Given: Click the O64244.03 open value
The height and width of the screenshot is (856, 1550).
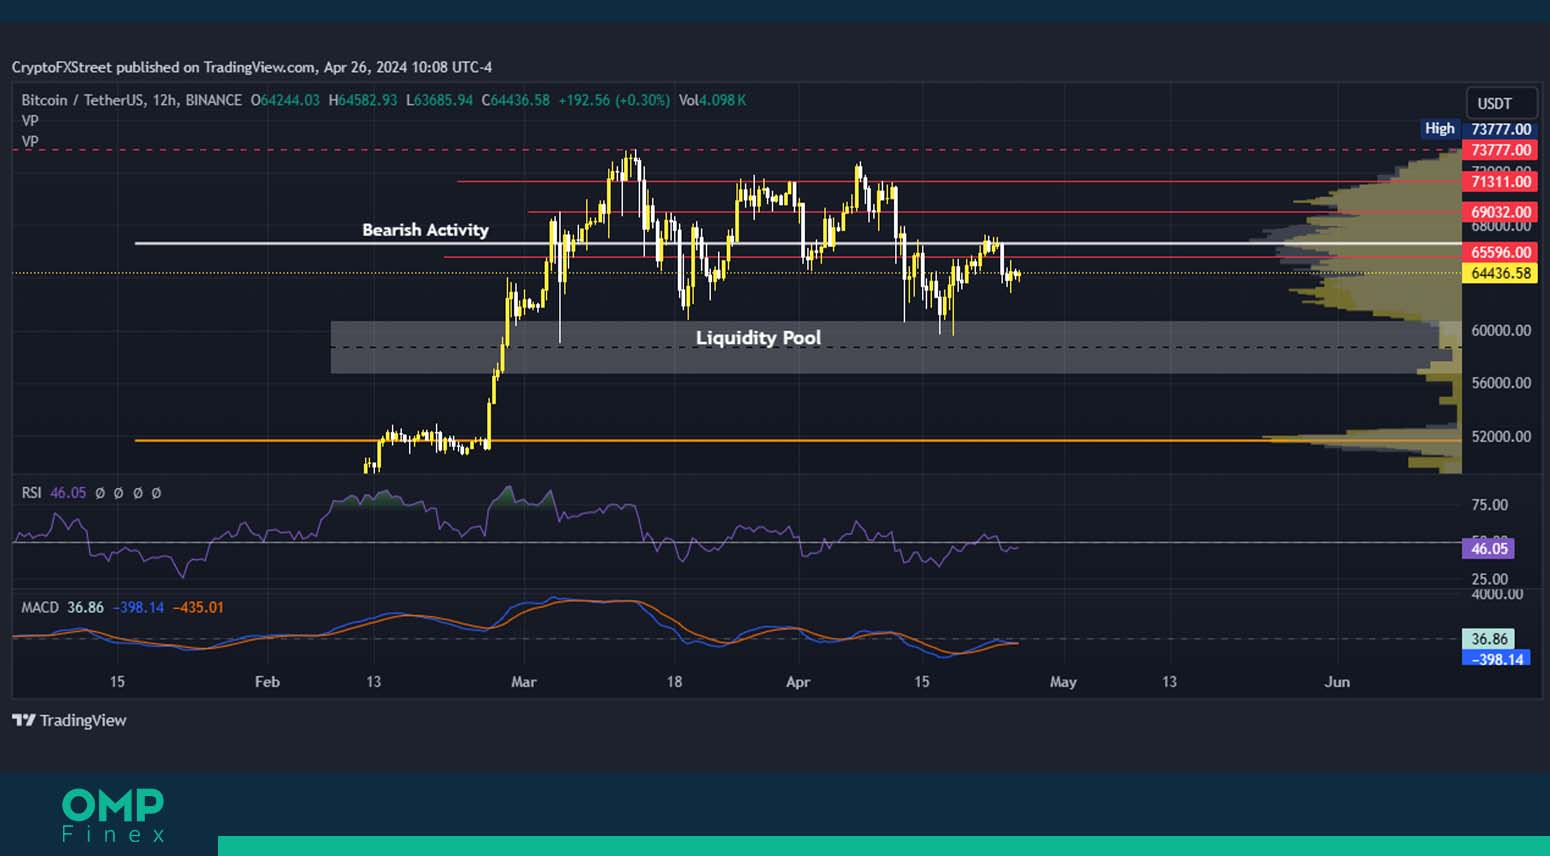Looking at the screenshot, I should (x=285, y=100).
